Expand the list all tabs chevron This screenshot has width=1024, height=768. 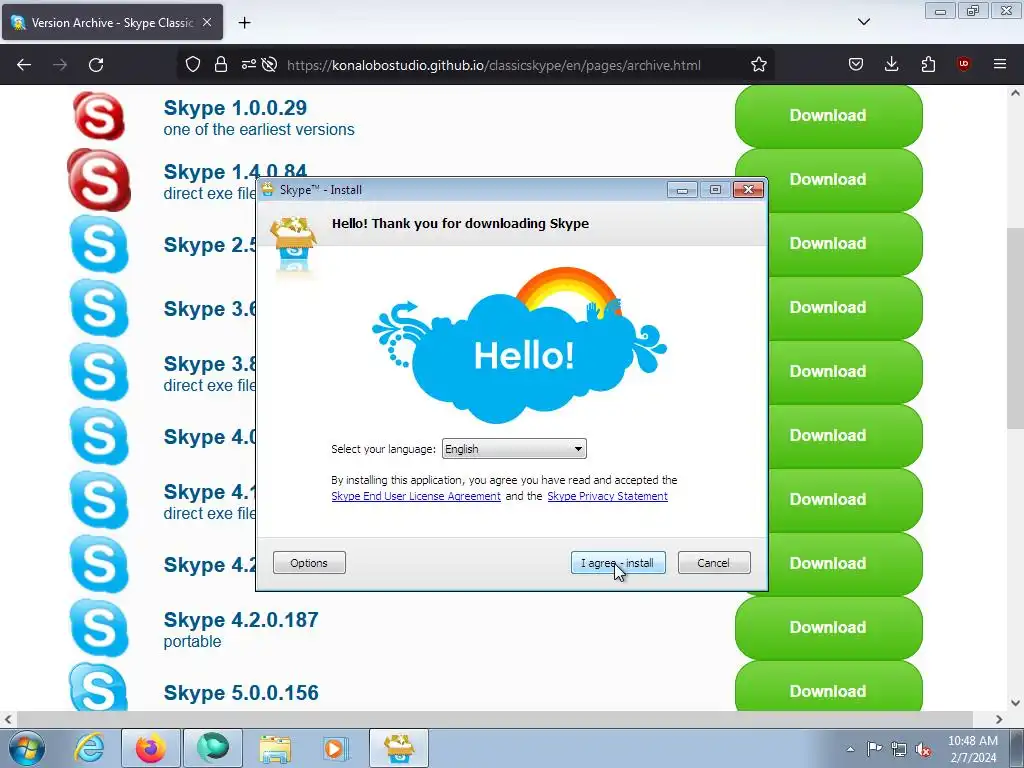pyautogui.click(x=863, y=22)
